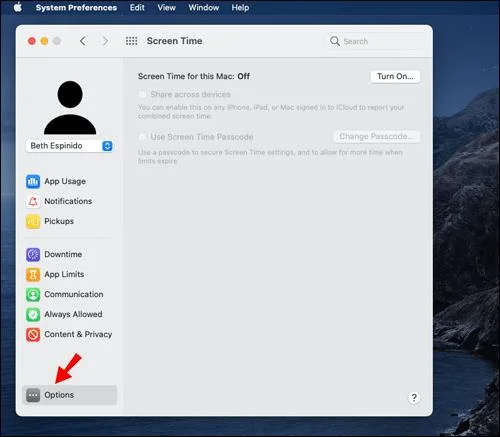This screenshot has width=500, height=437.
Task: Open the Edit menu
Action: [137, 8]
